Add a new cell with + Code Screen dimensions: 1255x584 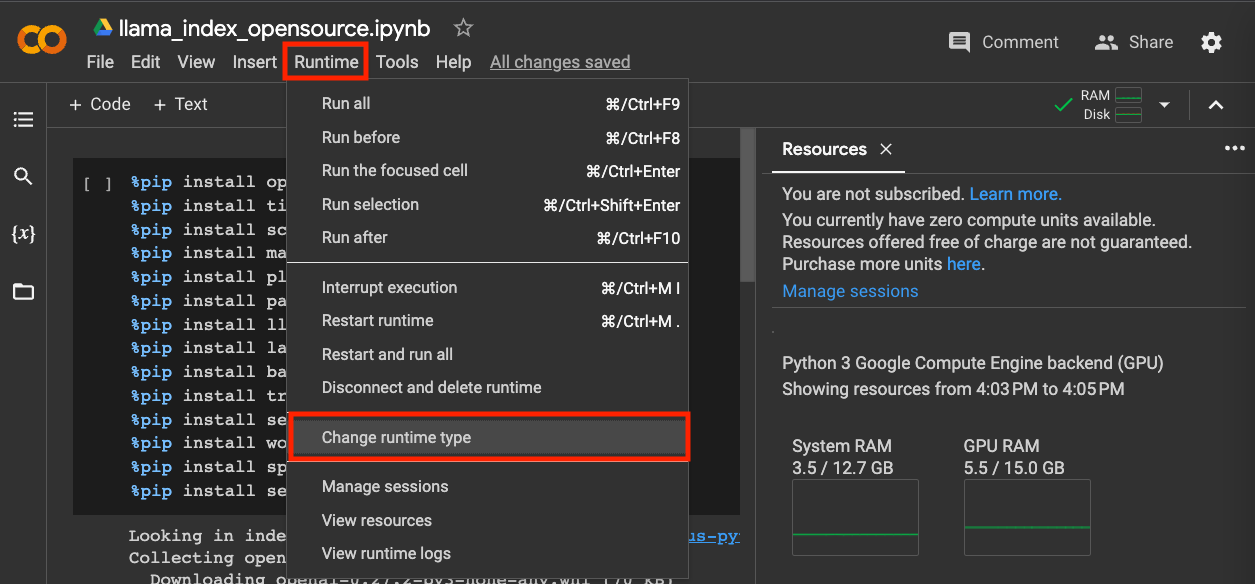pos(100,104)
